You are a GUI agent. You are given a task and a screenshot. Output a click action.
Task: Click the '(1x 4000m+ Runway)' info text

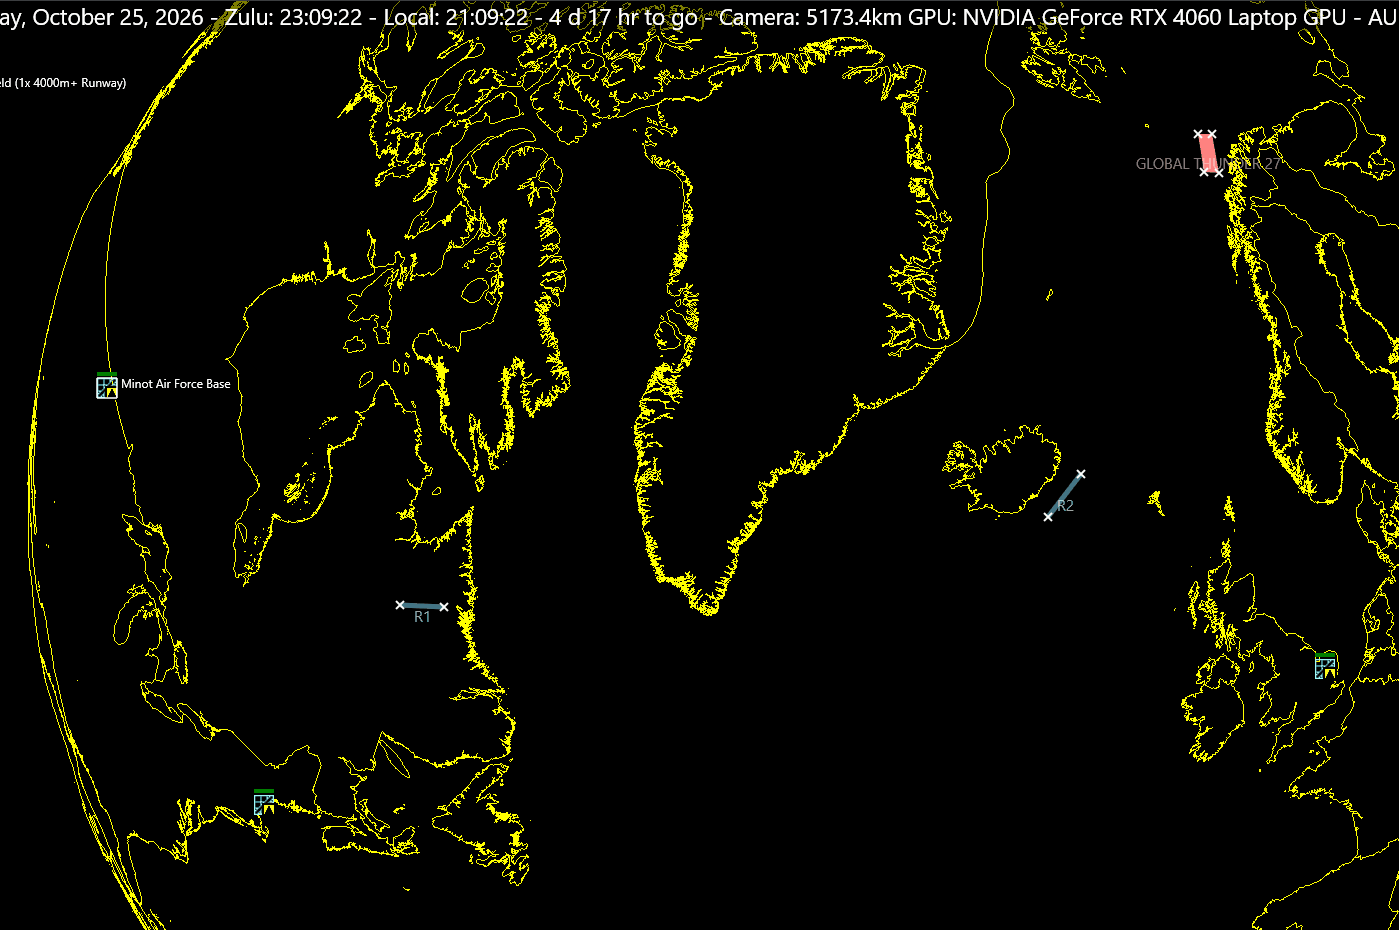[71, 83]
